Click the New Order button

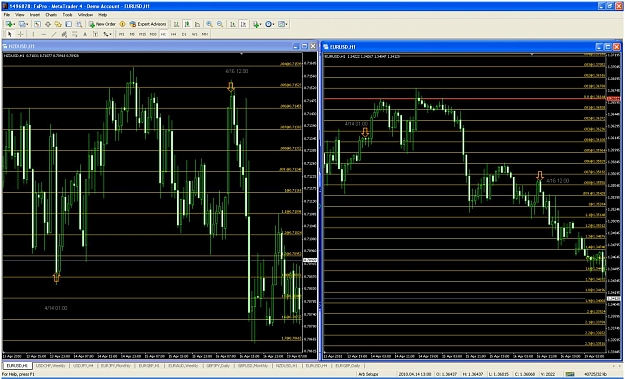tap(103, 24)
